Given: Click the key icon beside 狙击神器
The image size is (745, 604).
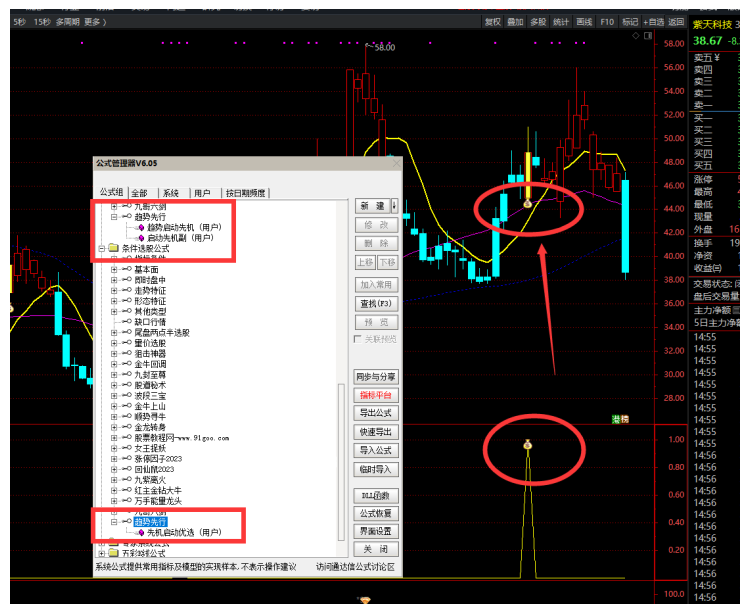Looking at the screenshot, I should click(x=126, y=353).
